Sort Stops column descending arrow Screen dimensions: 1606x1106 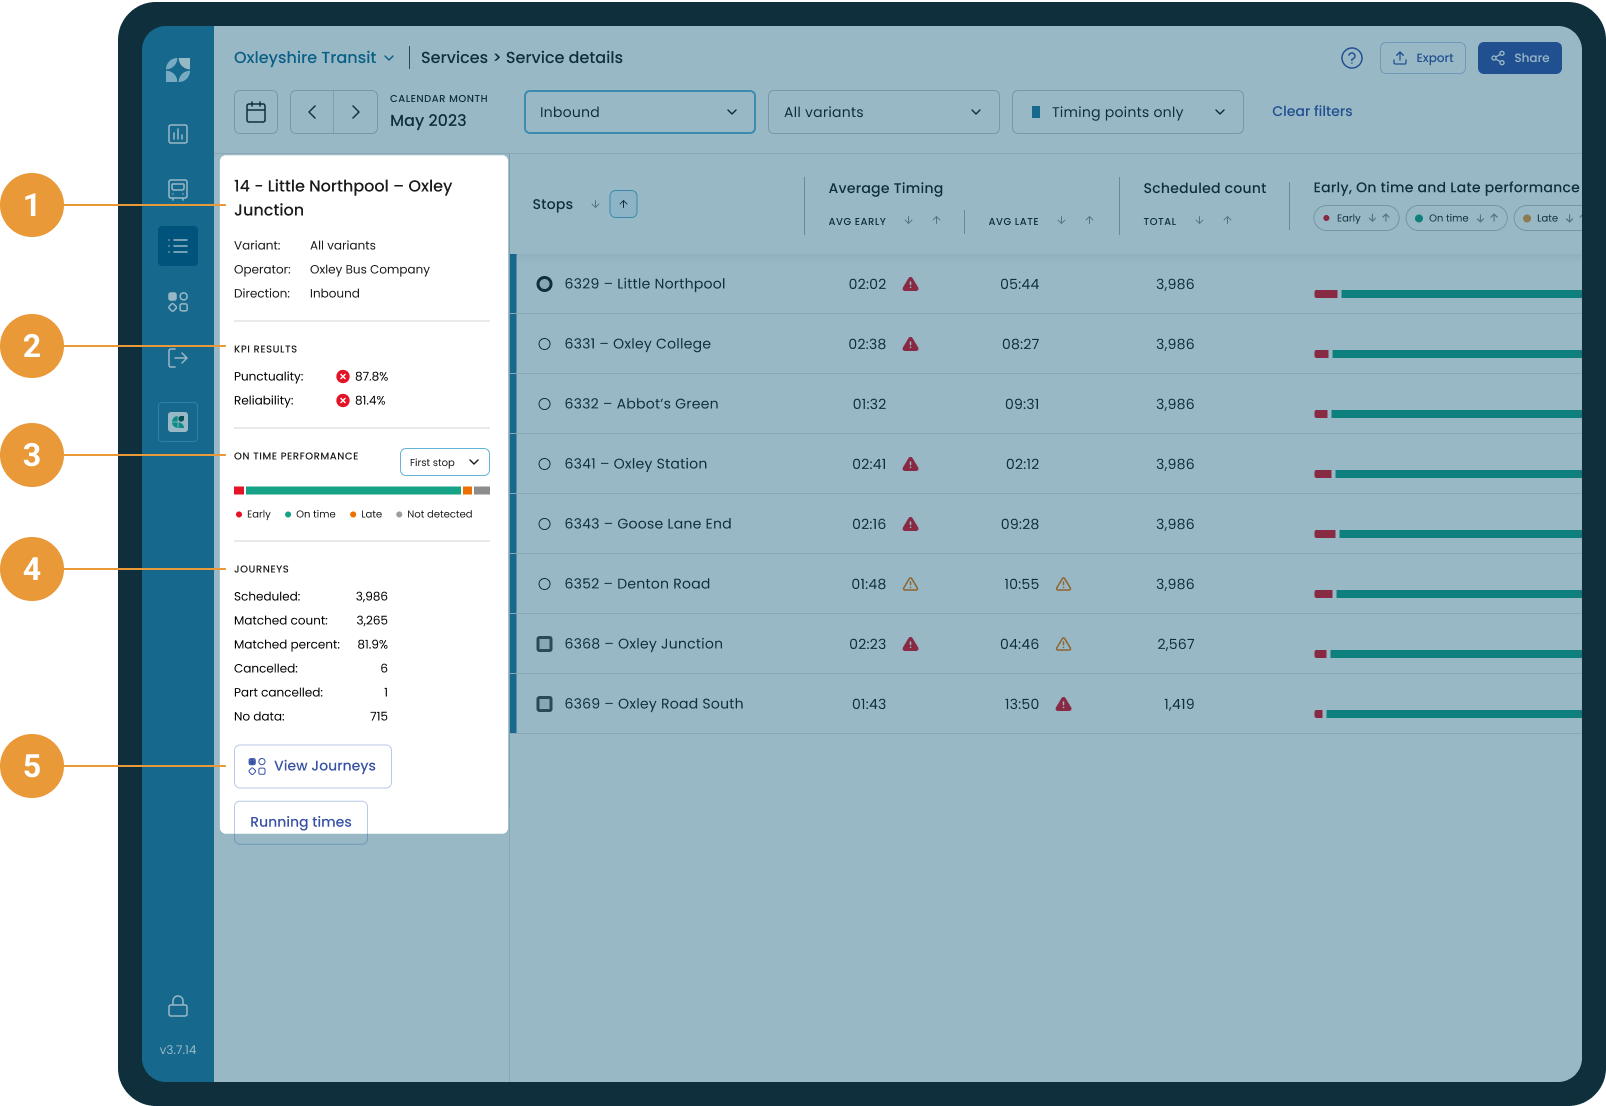point(595,204)
